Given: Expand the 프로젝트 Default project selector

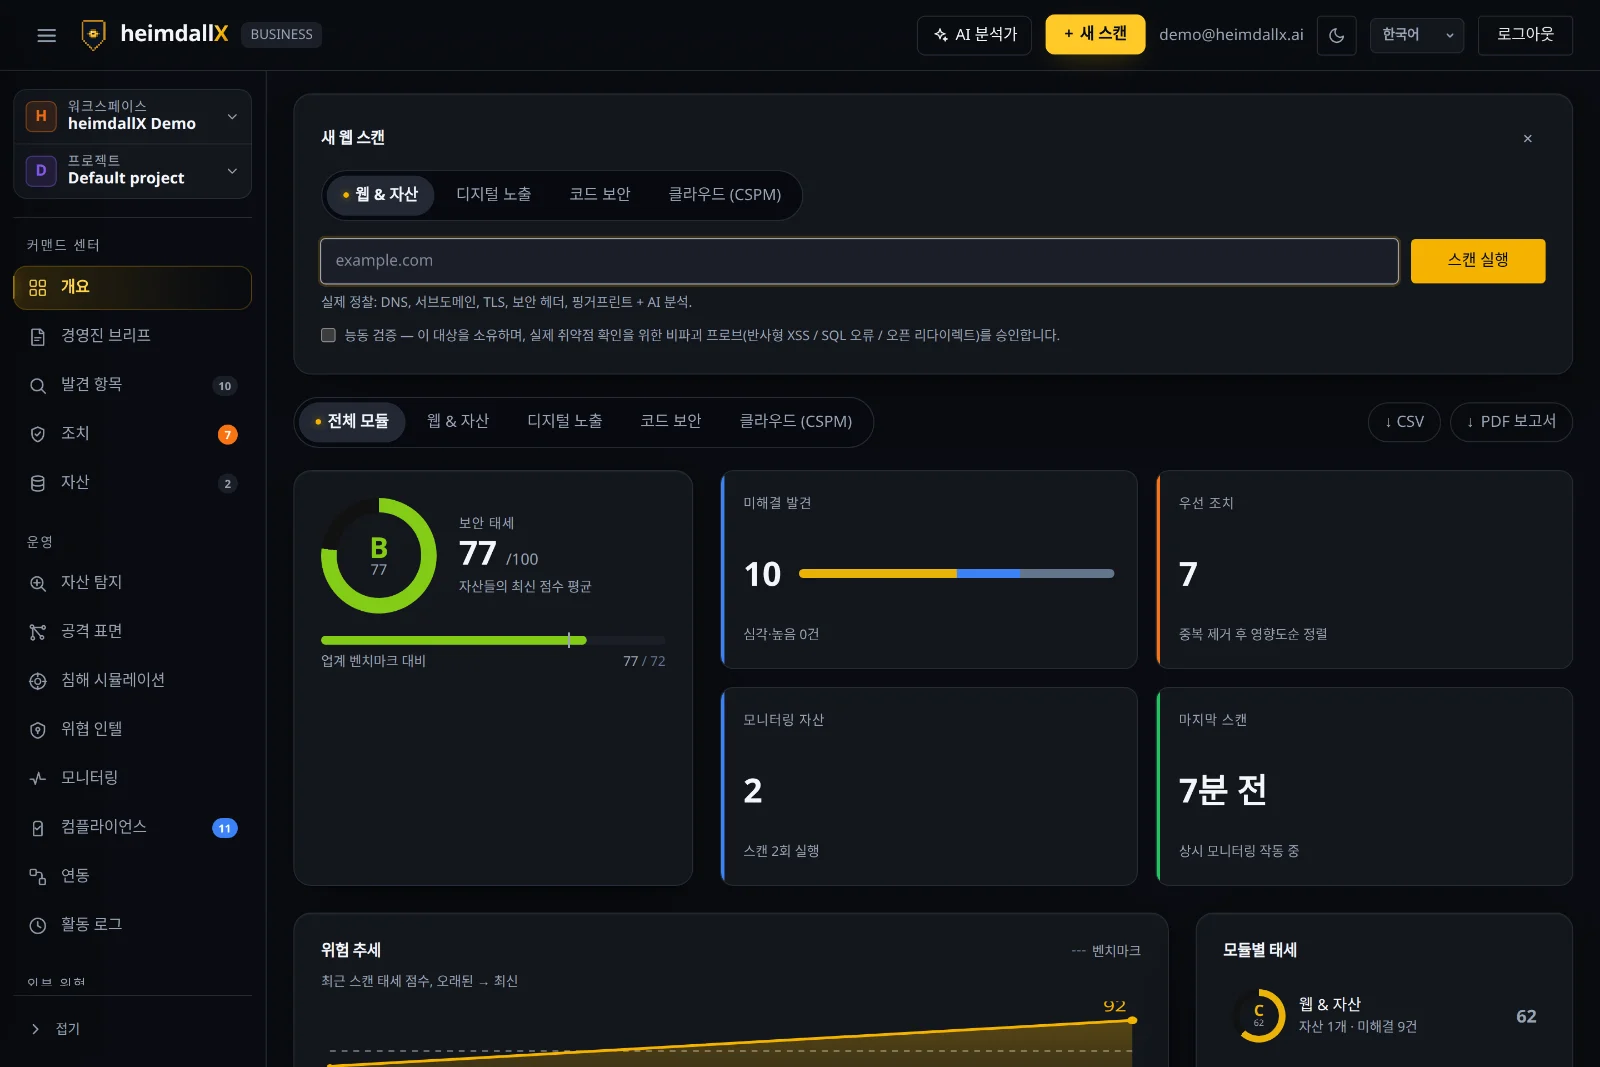Looking at the screenshot, I should coord(132,171).
